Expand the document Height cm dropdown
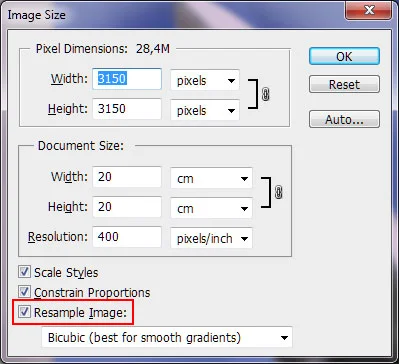Screen dimensions: 399x364 [x=211, y=208]
